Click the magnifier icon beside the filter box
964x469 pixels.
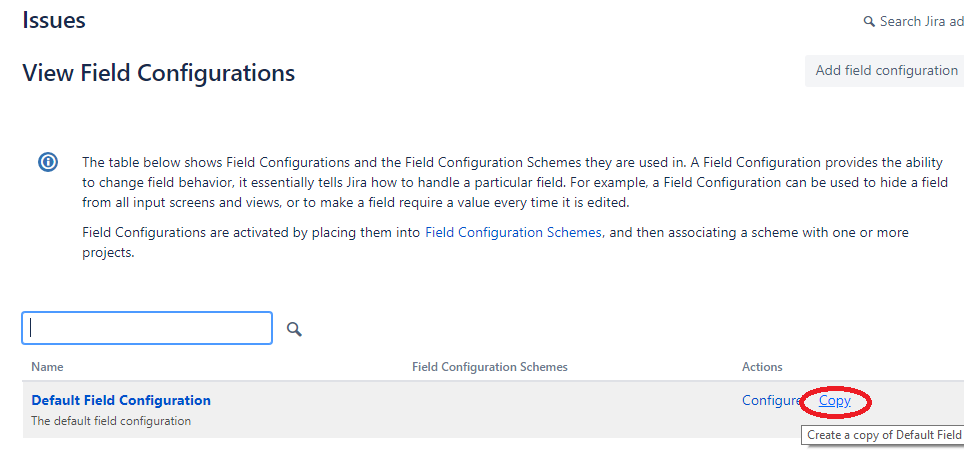[x=294, y=329]
